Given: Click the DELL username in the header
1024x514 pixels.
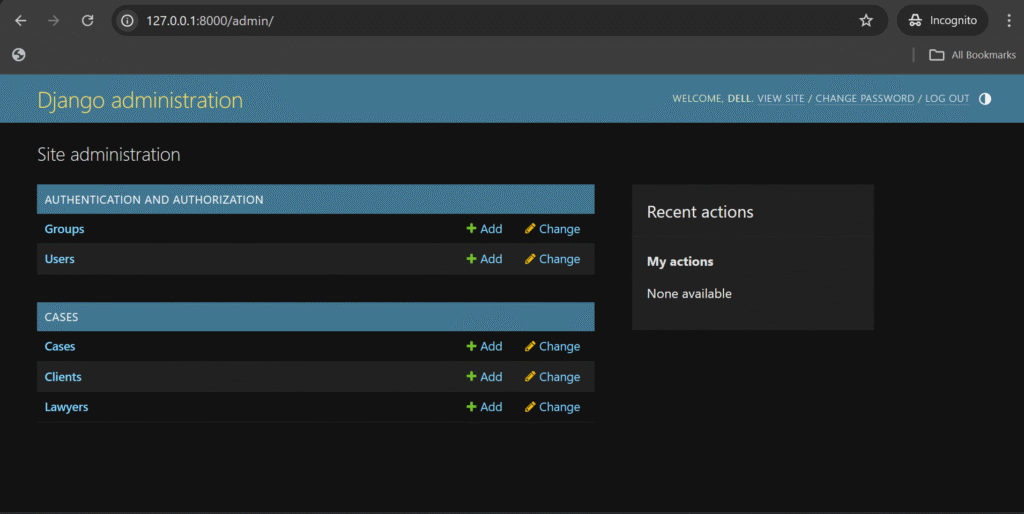Looking at the screenshot, I should coord(739,99).
